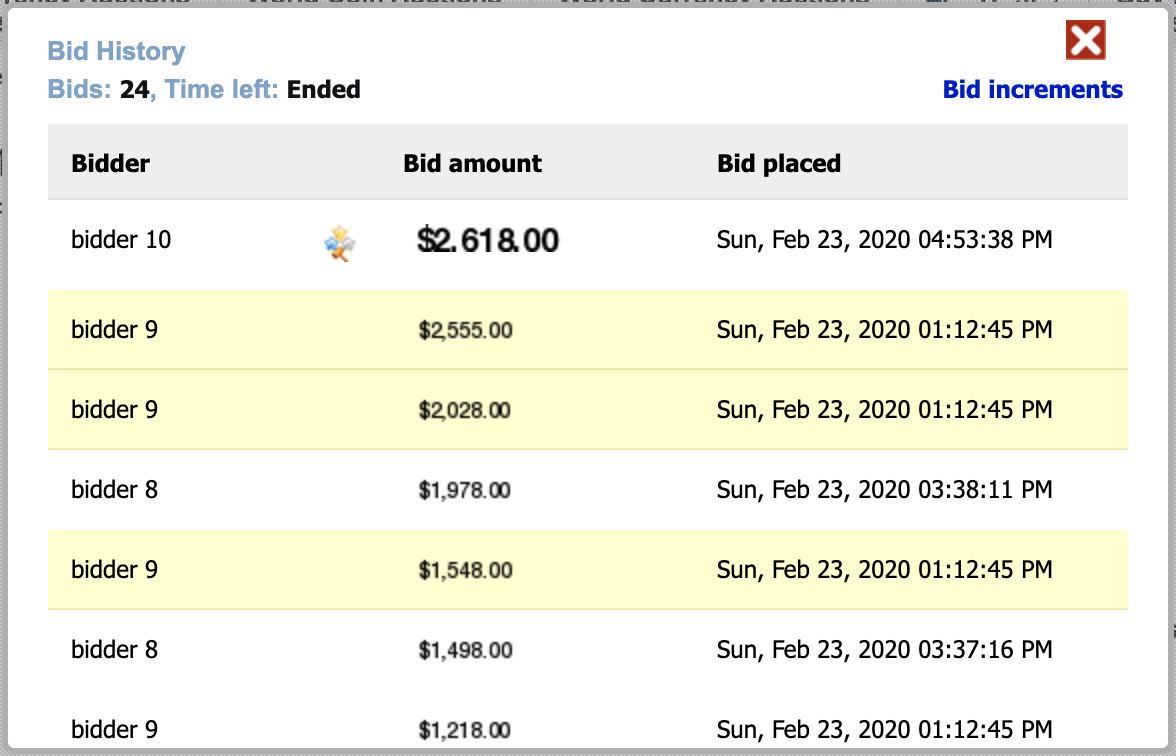Select the $1,498.00 bid amount
The width and height of the screenshot is (1176, 756).
pyautogui.click(x=465, y=650)
